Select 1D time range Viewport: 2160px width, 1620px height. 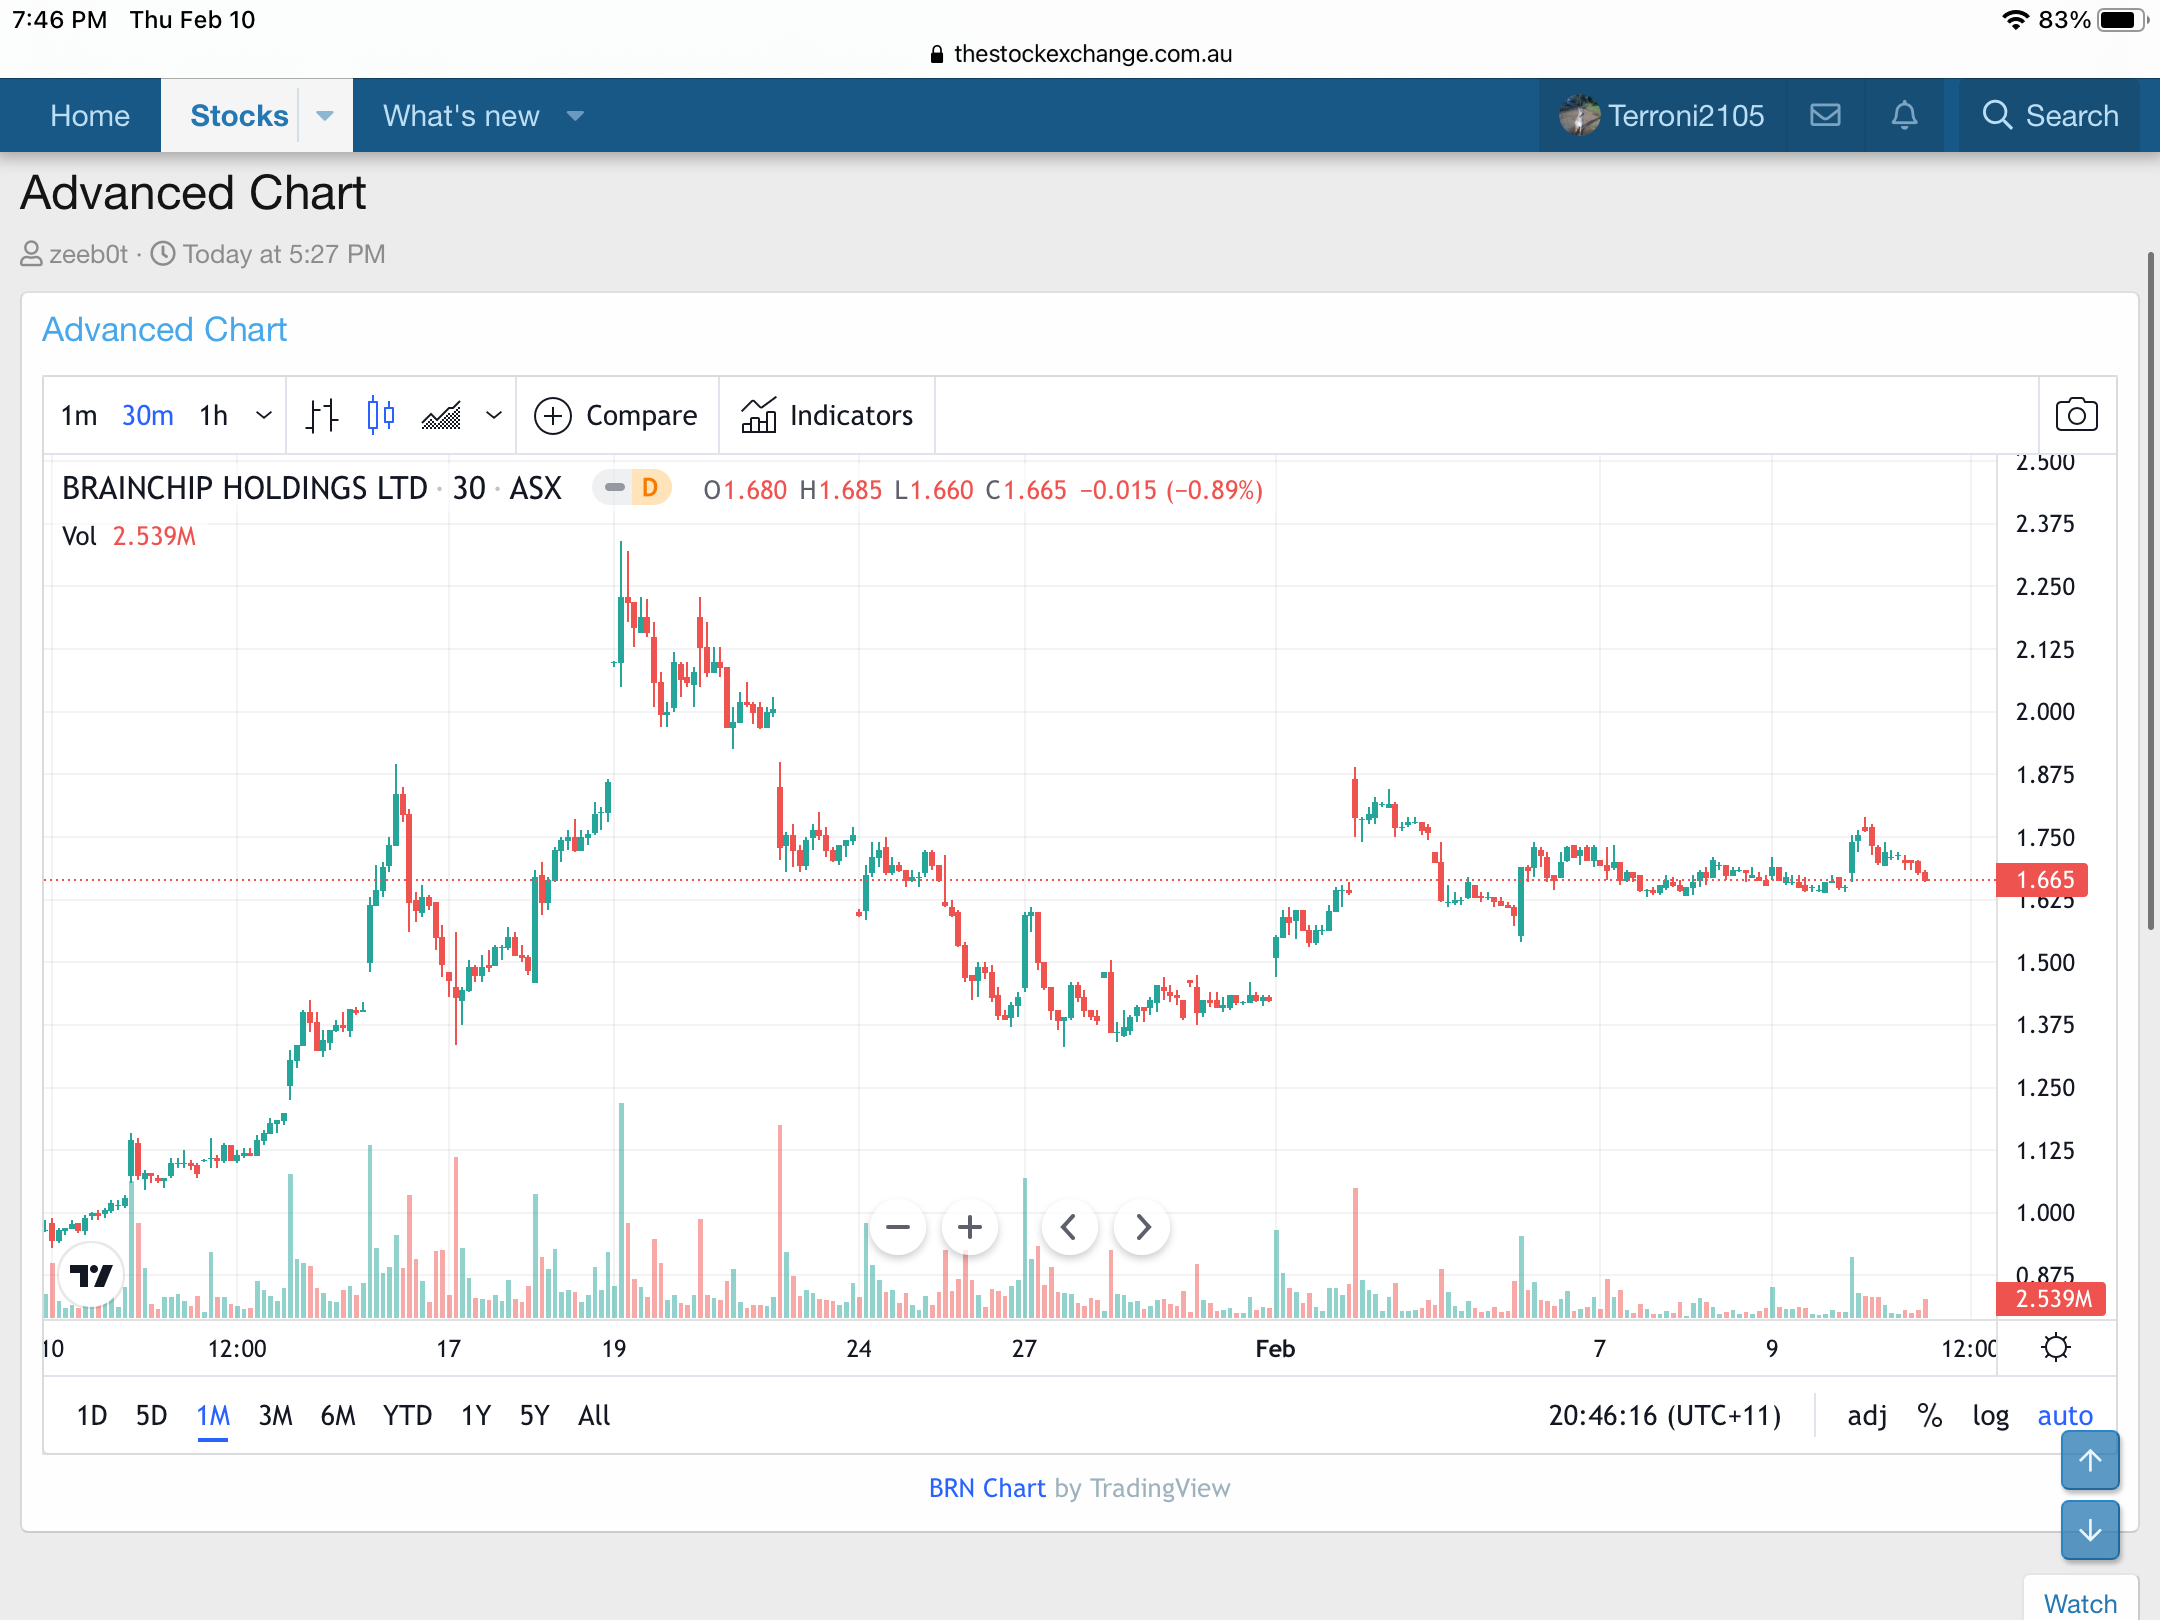[x=92, y=1415]
